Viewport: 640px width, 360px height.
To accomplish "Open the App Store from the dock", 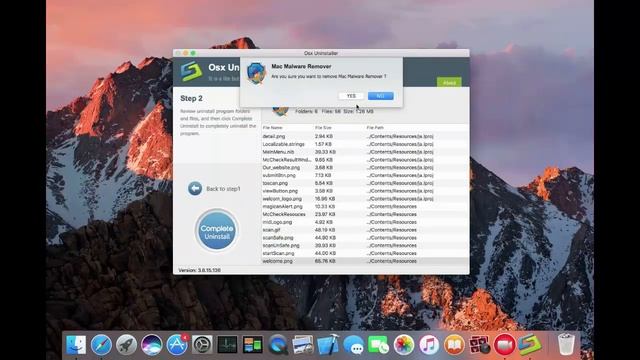I will (x=177, y=345).
